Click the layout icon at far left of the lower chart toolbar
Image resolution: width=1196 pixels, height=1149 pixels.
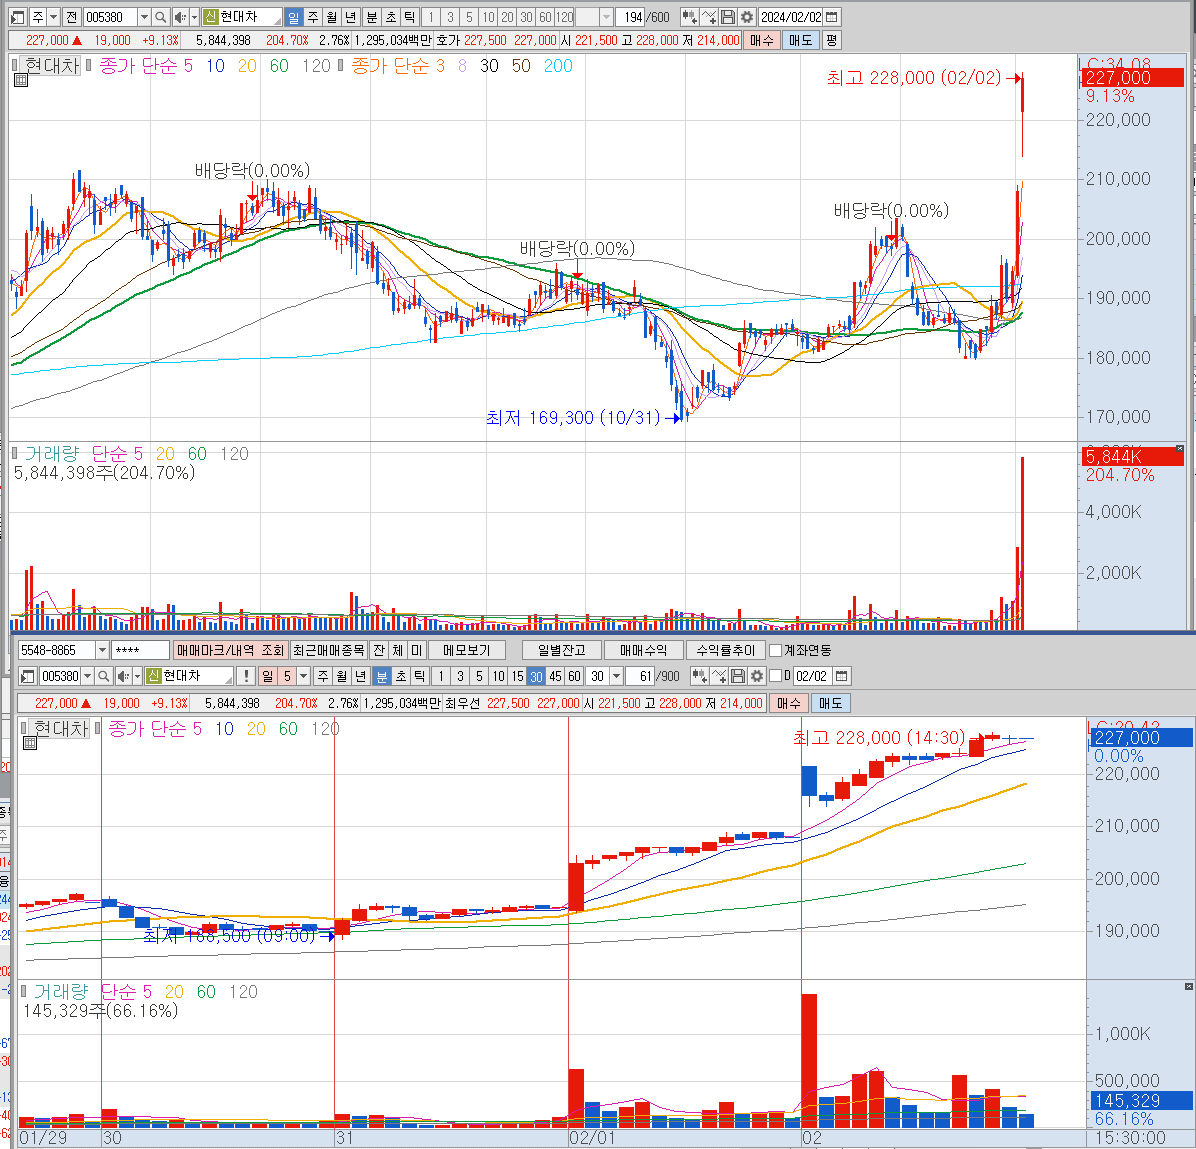pyautogui.click(x=27, y=676)
